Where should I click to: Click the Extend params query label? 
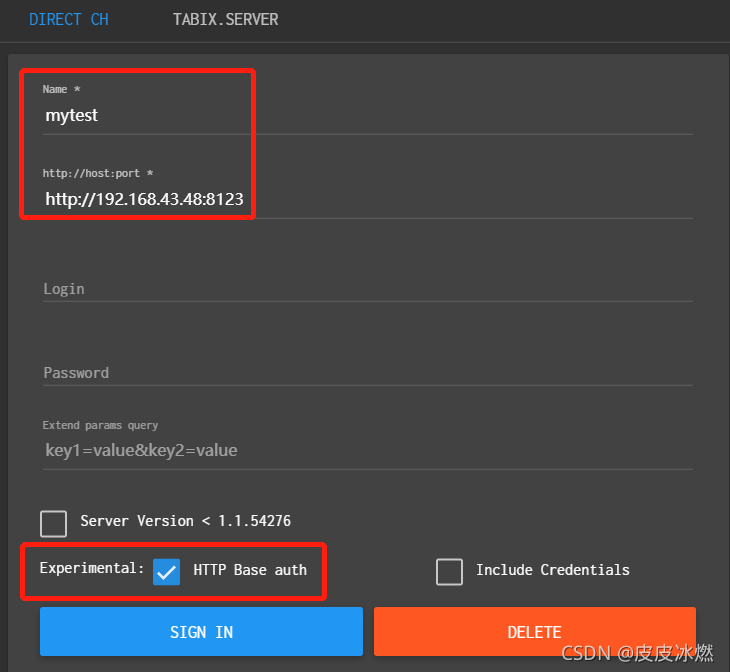pyautogui.click(x=100, y=425)
